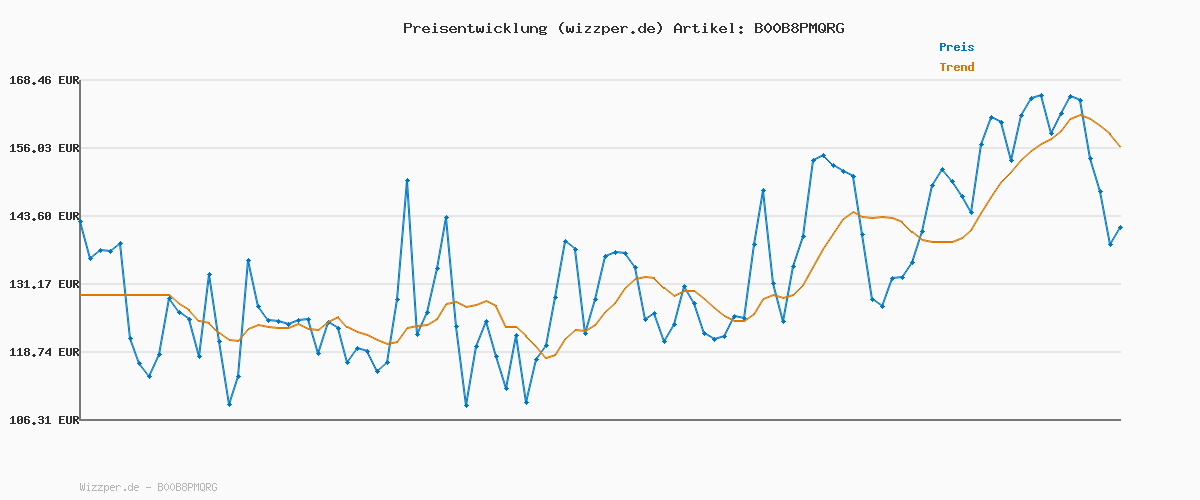This screenshot has height=500, width=1200.
Task: Click the flat starting segment of trend line
Action: click(125, 295)
